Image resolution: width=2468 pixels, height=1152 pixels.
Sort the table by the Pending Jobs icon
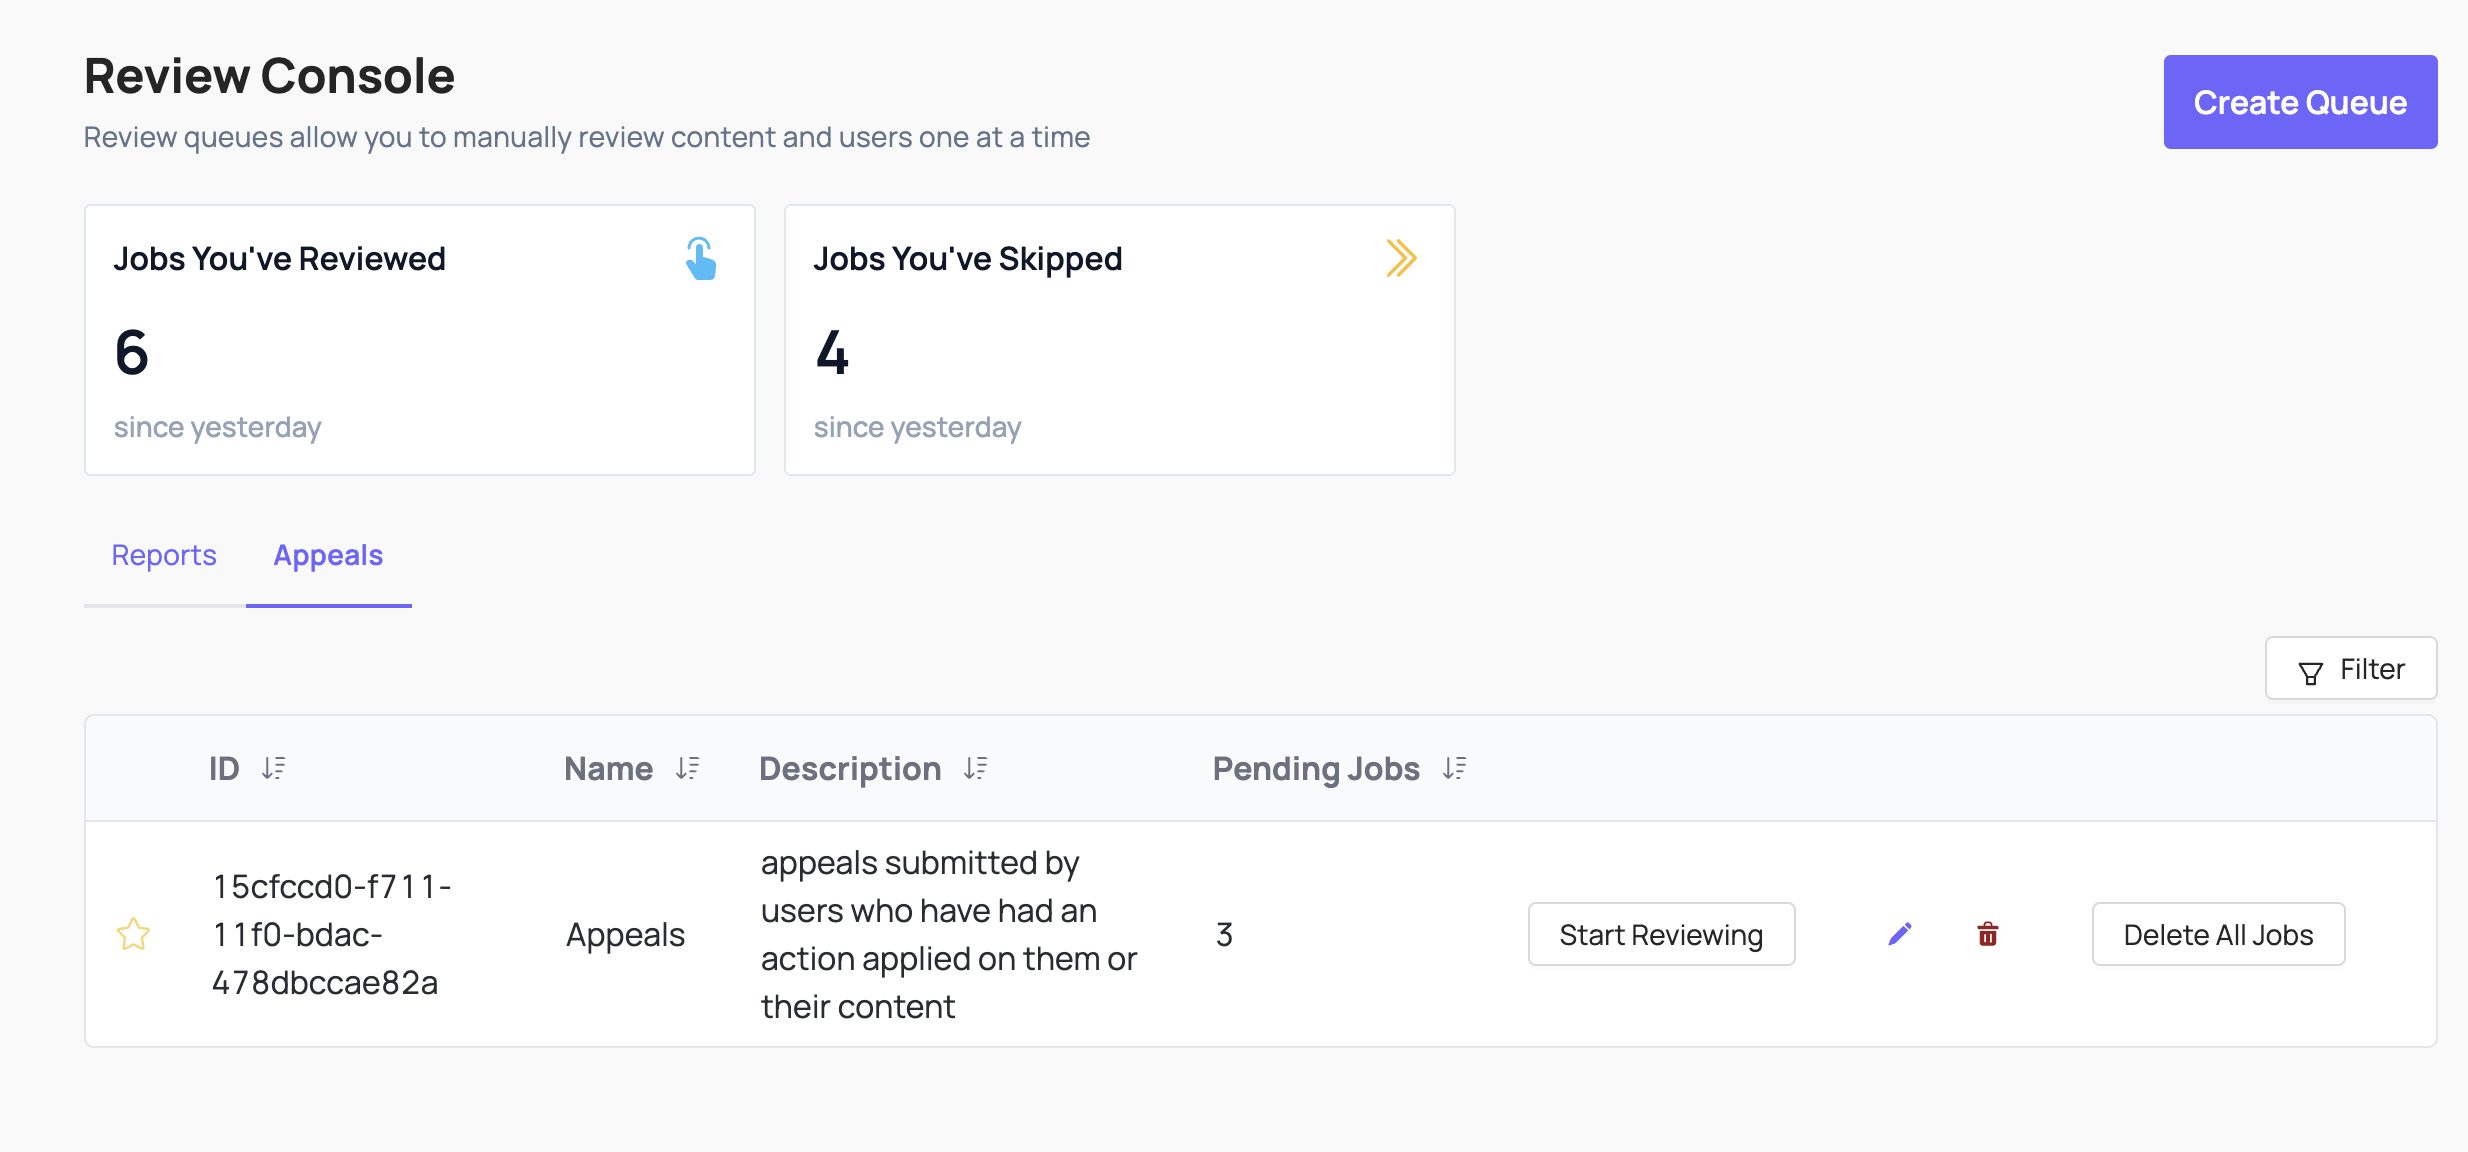click(1455, 768)
